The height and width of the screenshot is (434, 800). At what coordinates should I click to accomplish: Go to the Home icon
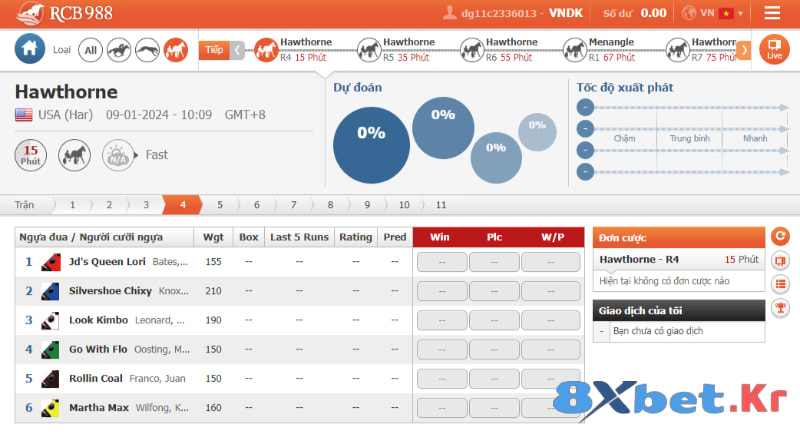(30, 48)
